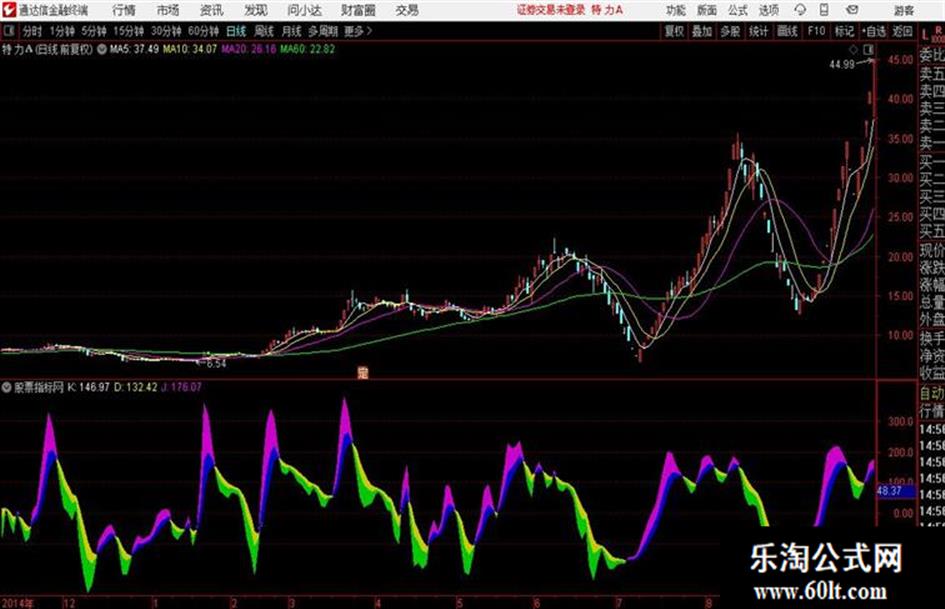Open the 交易 menu

407,10
